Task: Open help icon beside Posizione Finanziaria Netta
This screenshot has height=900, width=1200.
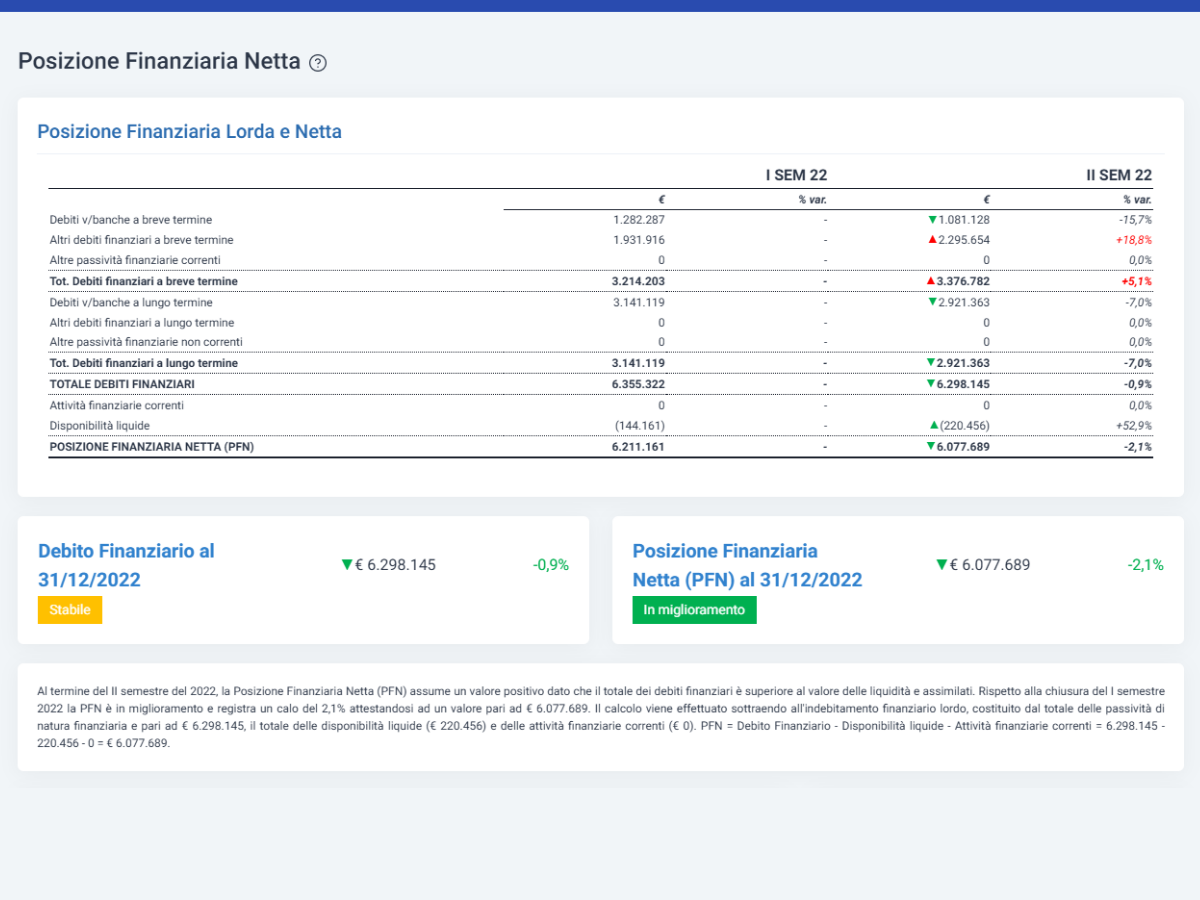Action: click(x=318, y=63)
